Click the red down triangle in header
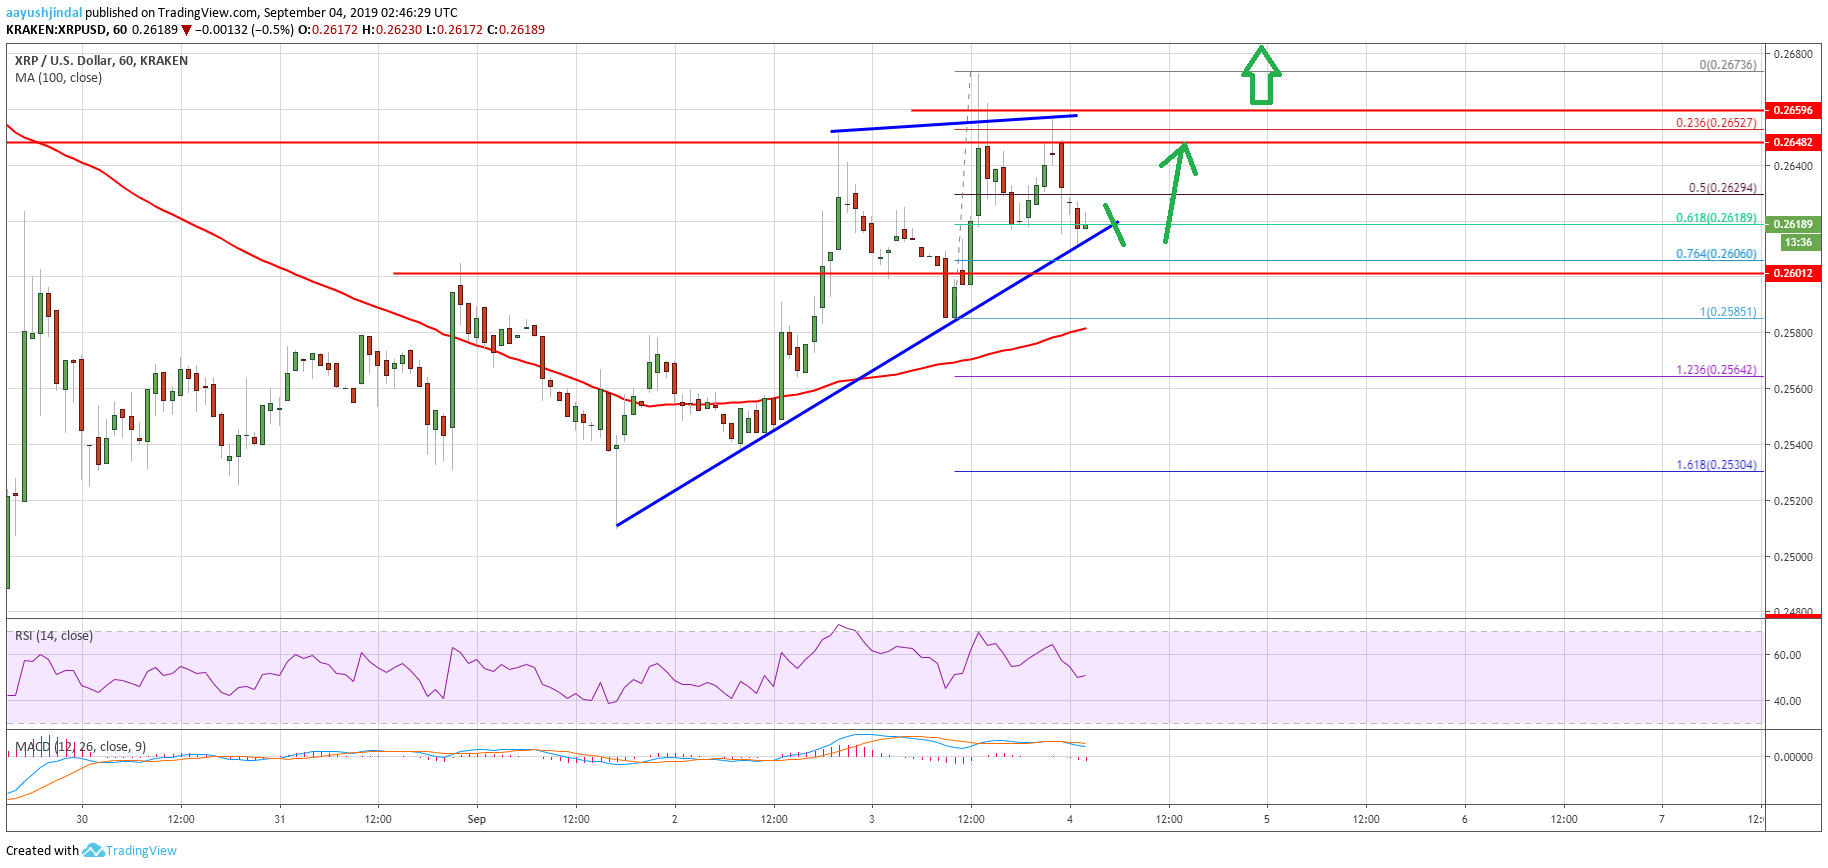Image resolution: width=1828 pixels, height=868 pixels. click(x=186, y=30)
